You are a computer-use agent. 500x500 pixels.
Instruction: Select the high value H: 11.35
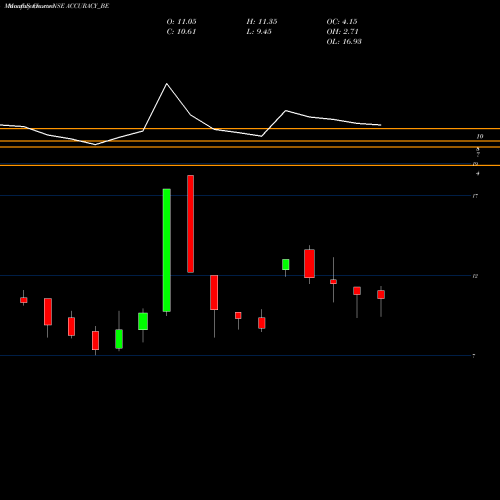point(262,22)
